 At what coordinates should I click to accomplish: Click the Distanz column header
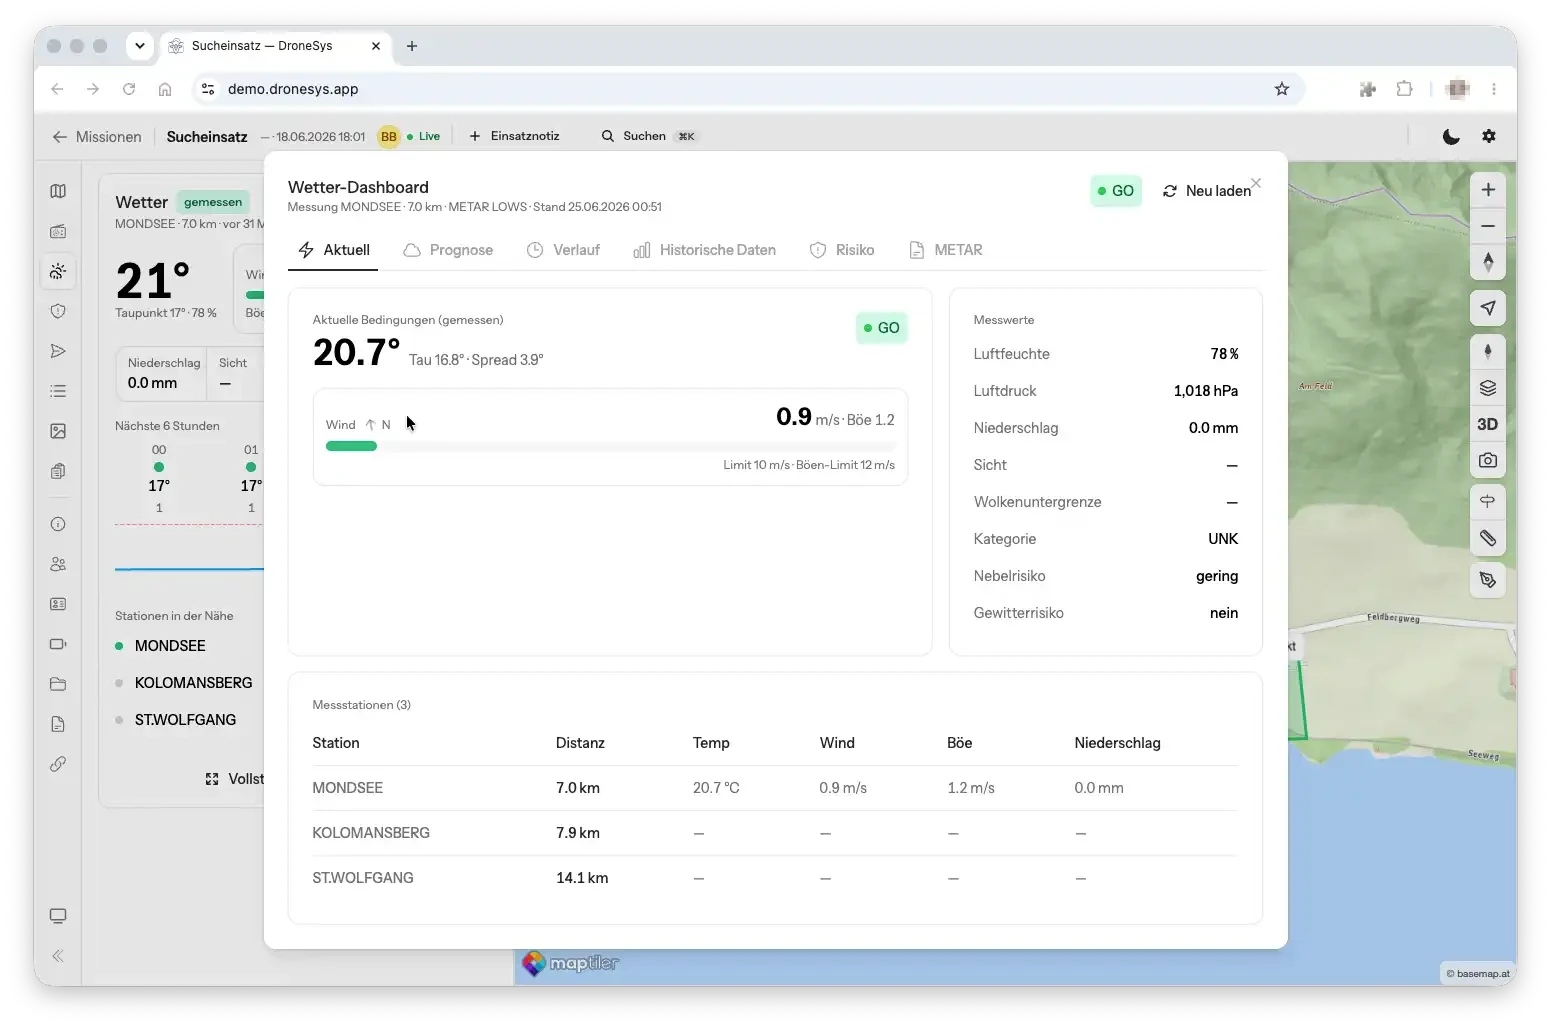[580, 743]
